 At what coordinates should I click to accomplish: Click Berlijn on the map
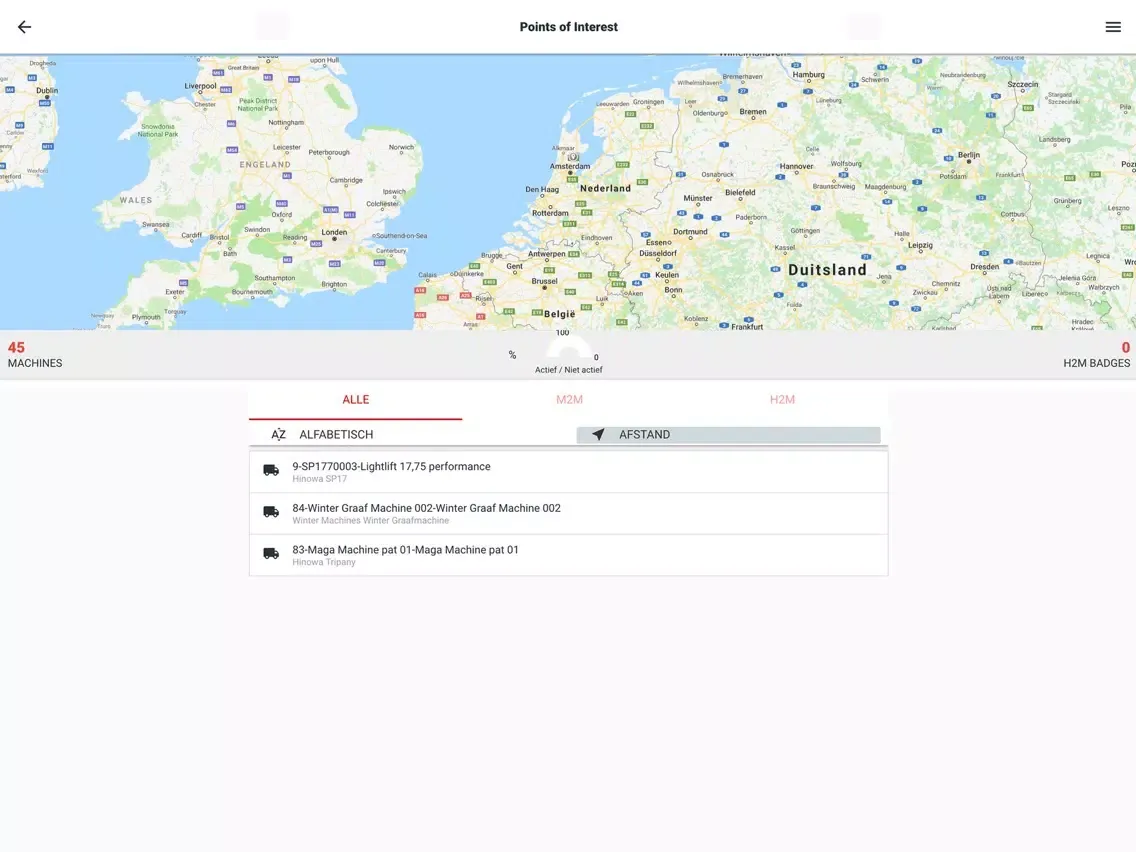tap(969, 155)
